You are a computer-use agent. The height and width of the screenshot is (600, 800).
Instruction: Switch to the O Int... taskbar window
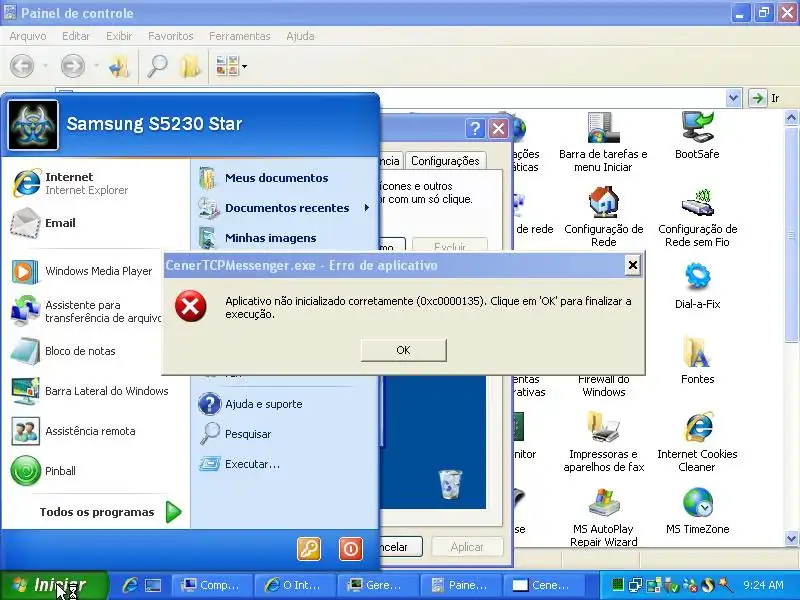click(x=294, y=585)
